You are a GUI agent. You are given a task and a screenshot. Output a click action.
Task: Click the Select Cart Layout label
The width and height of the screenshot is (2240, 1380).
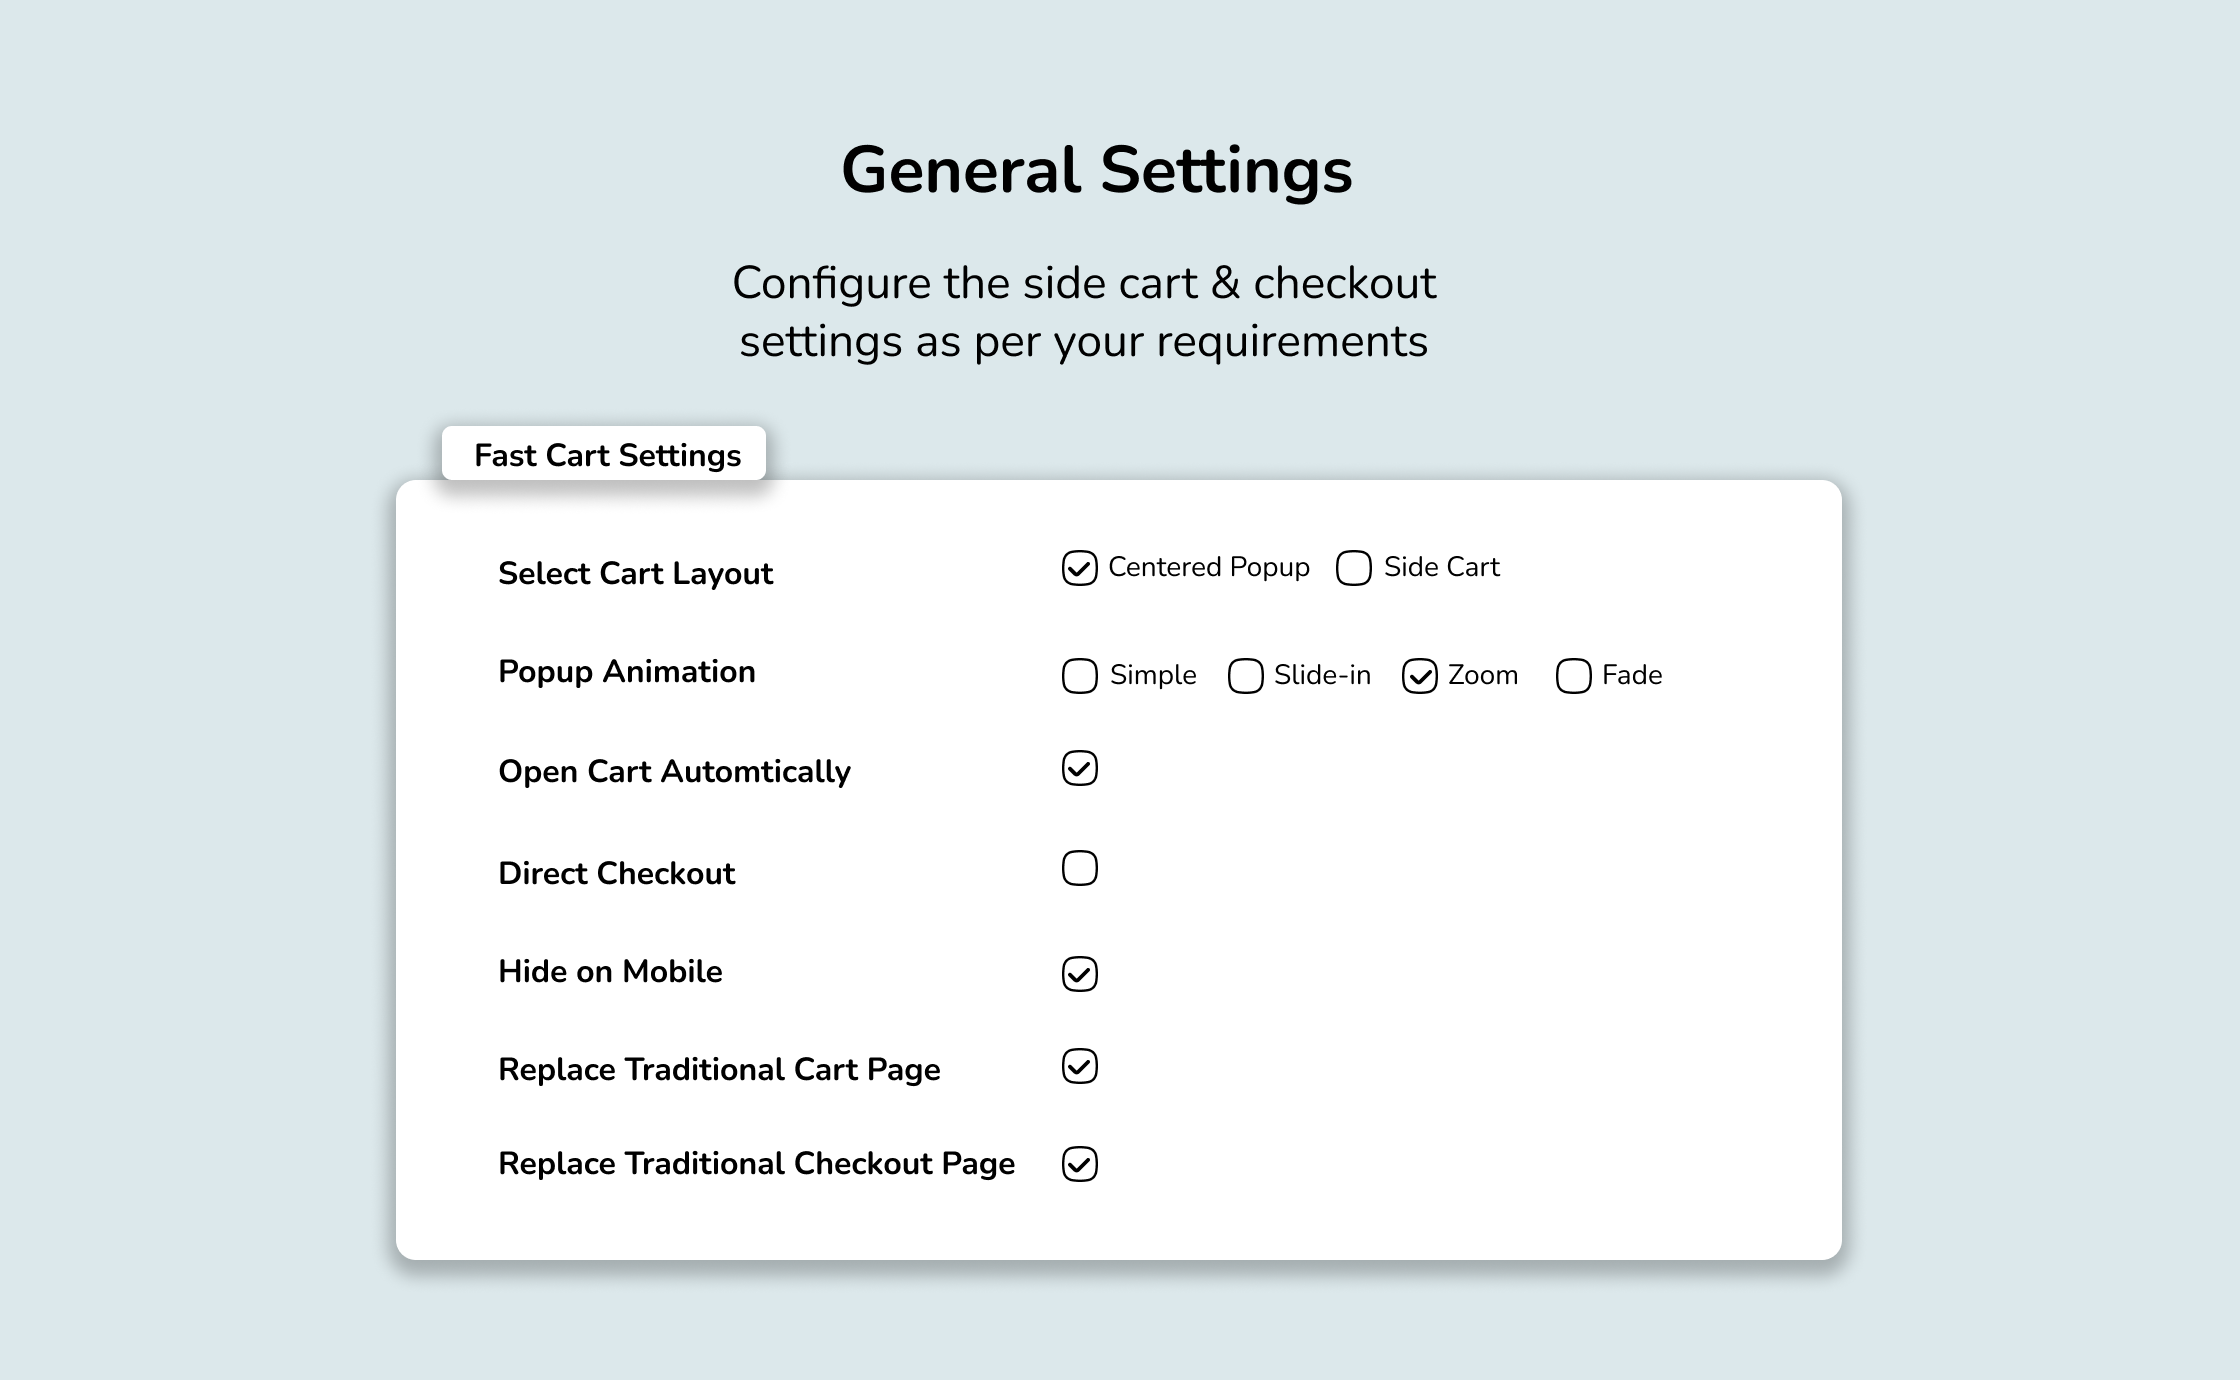635,573
